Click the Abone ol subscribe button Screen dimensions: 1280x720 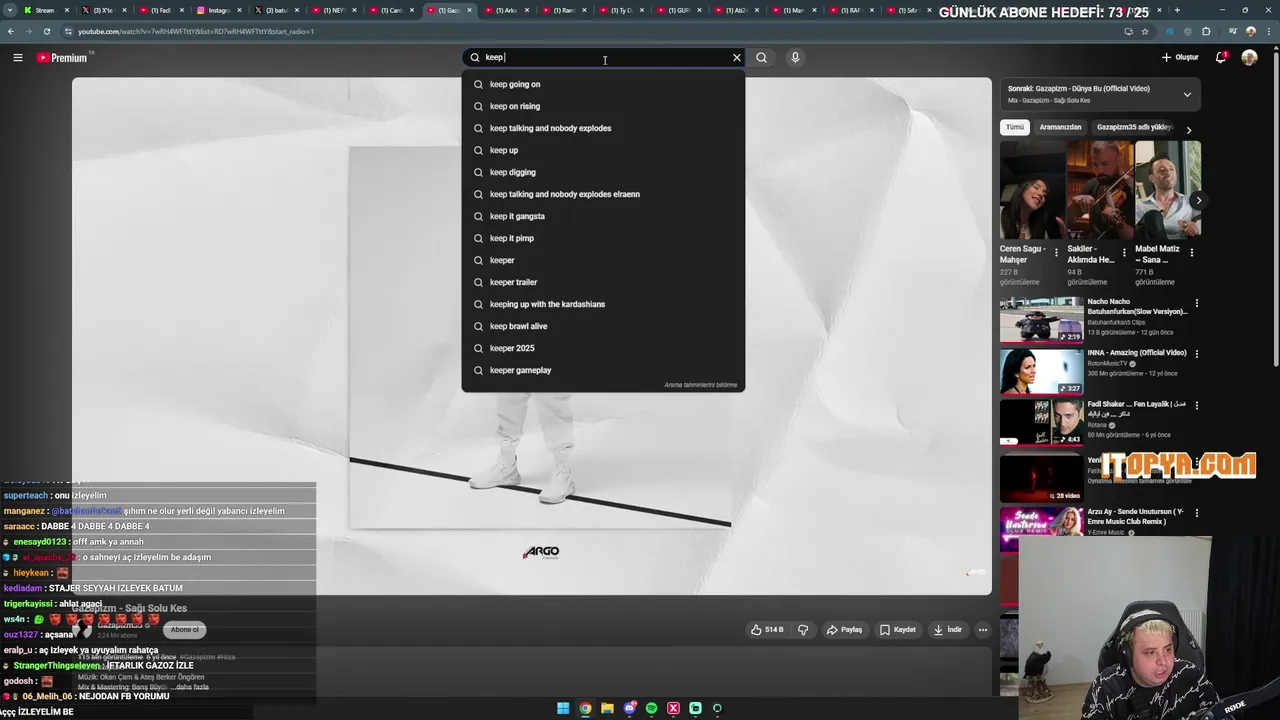pyautogui.click(x=184, y=629)
